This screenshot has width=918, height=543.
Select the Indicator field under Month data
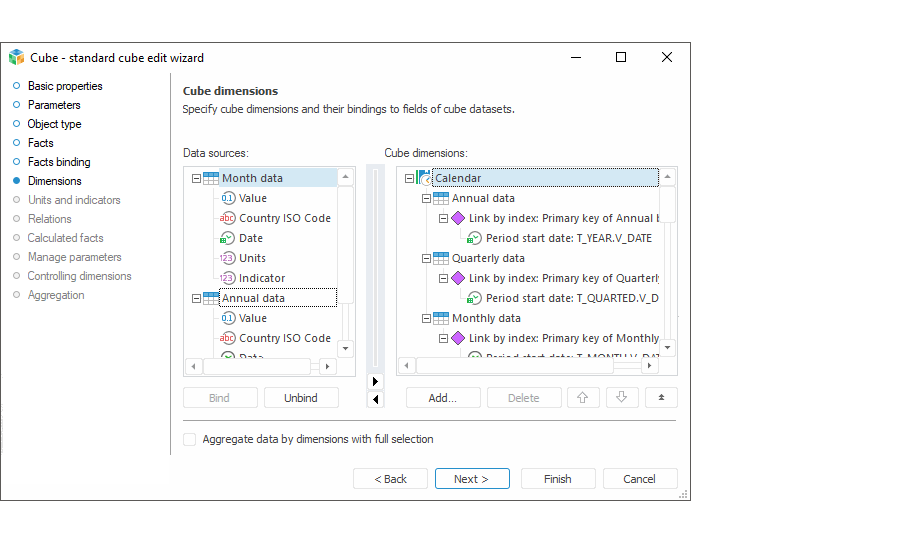click(262, 278)
